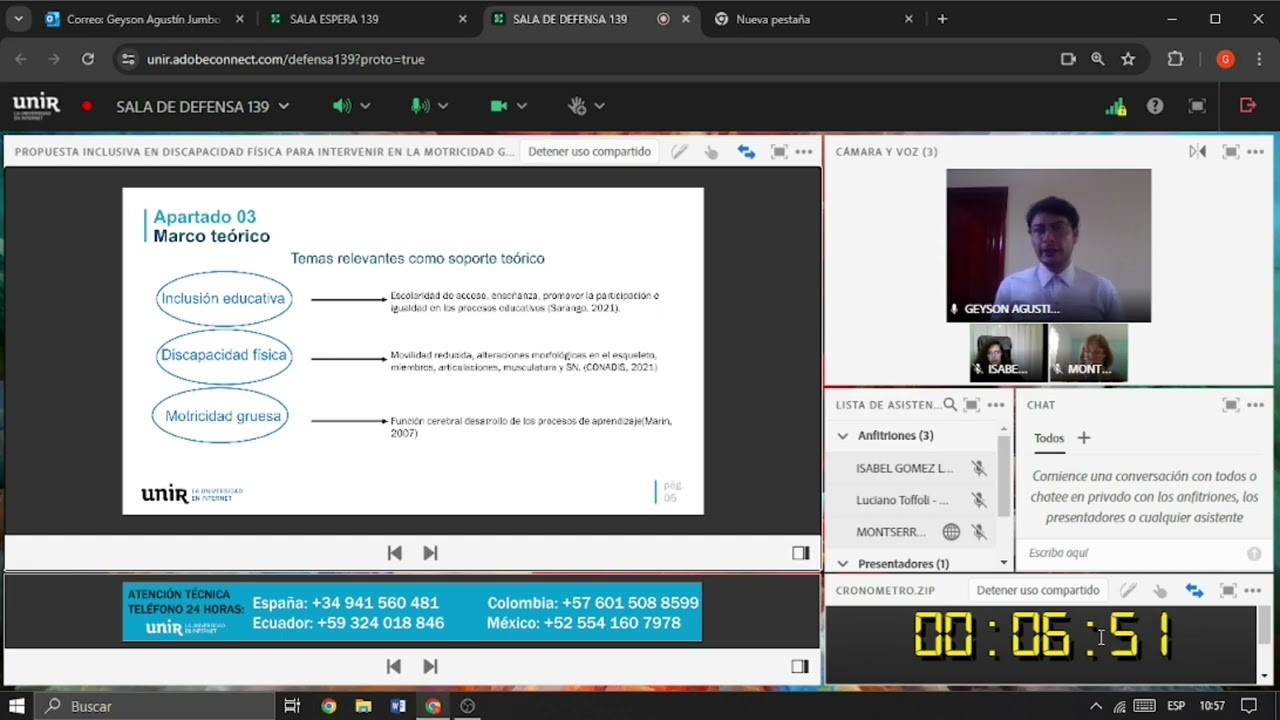Open SALA DE DEFENSA 139 room menu
The width and height of the screenshot is (1280, 720).
coord(203,106)
